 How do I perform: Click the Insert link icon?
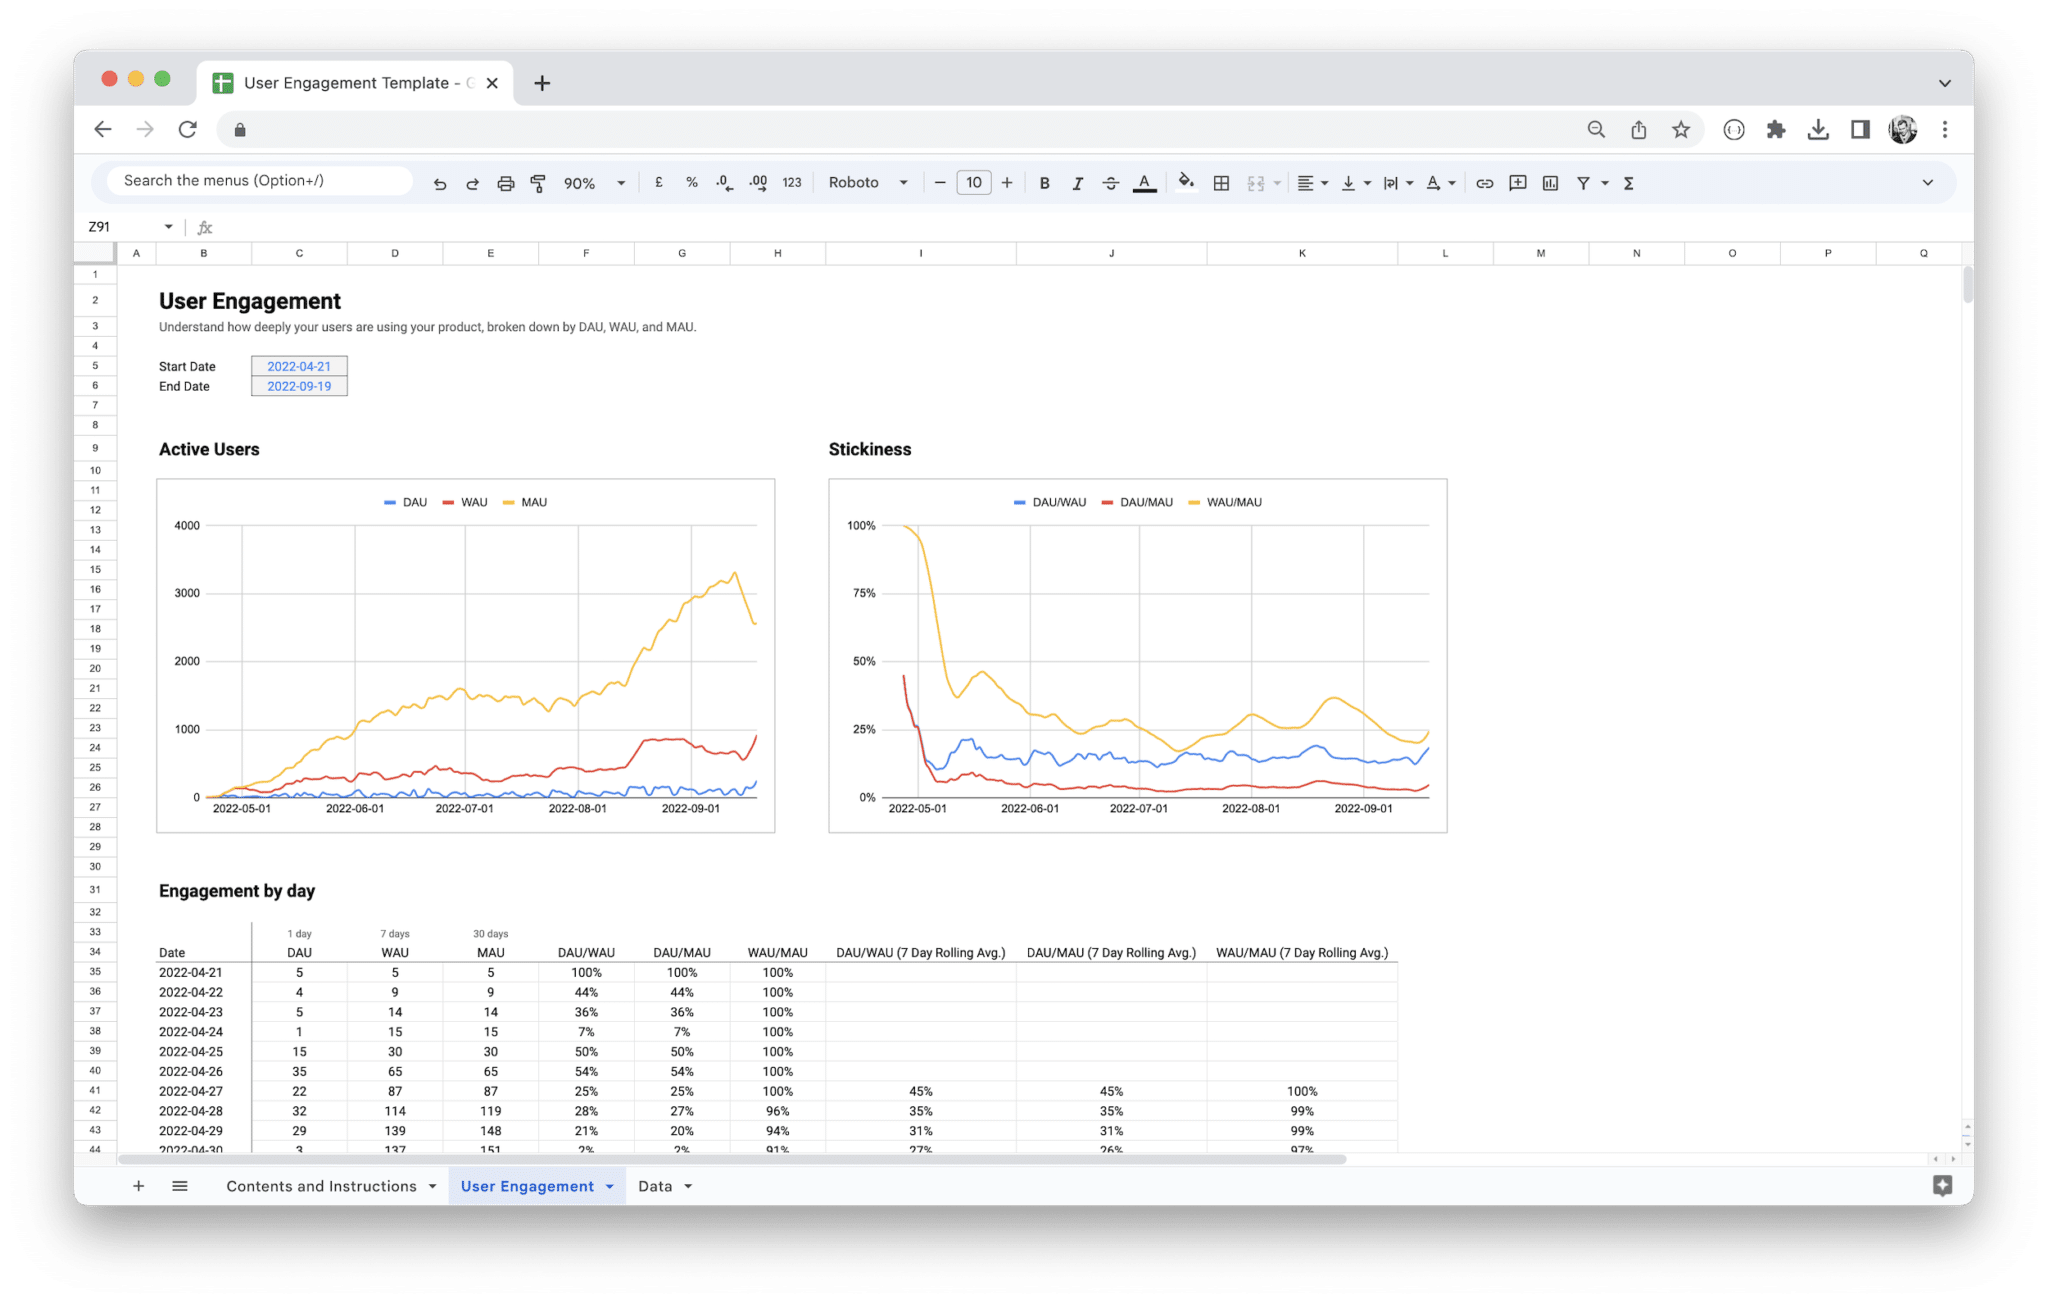pos(1484,182)
